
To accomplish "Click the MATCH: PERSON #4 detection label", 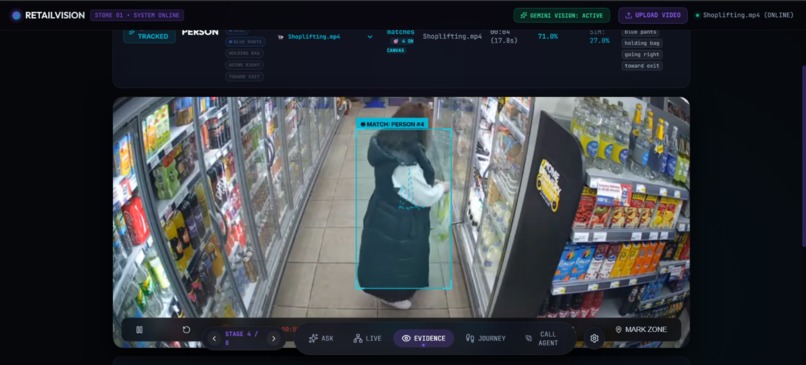I will tap(392, 124).
